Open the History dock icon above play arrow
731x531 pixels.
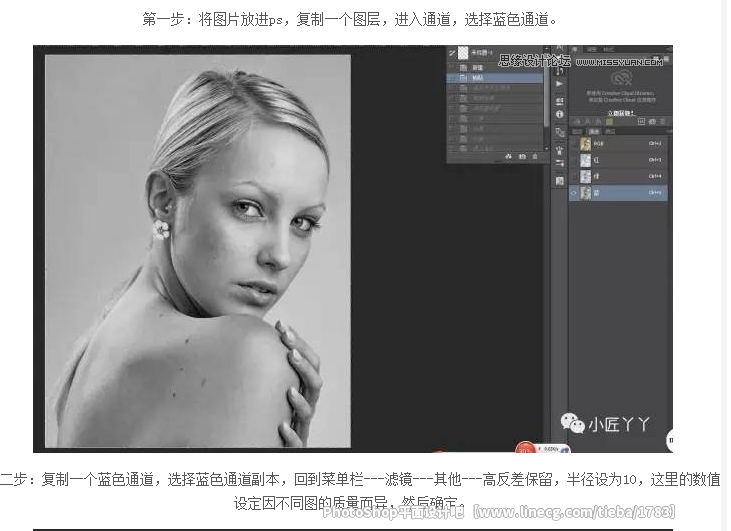click(559, 71)
